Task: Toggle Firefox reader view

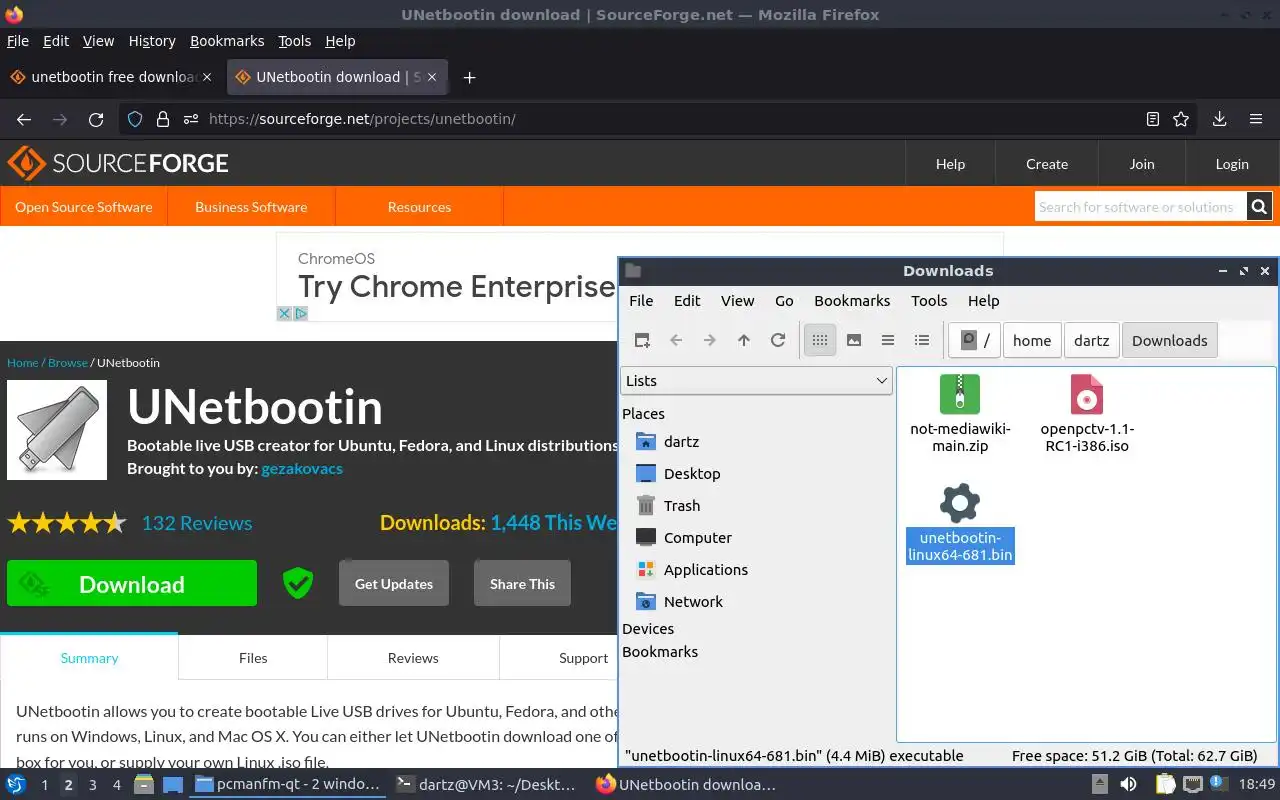Action: click(1153, 119)
